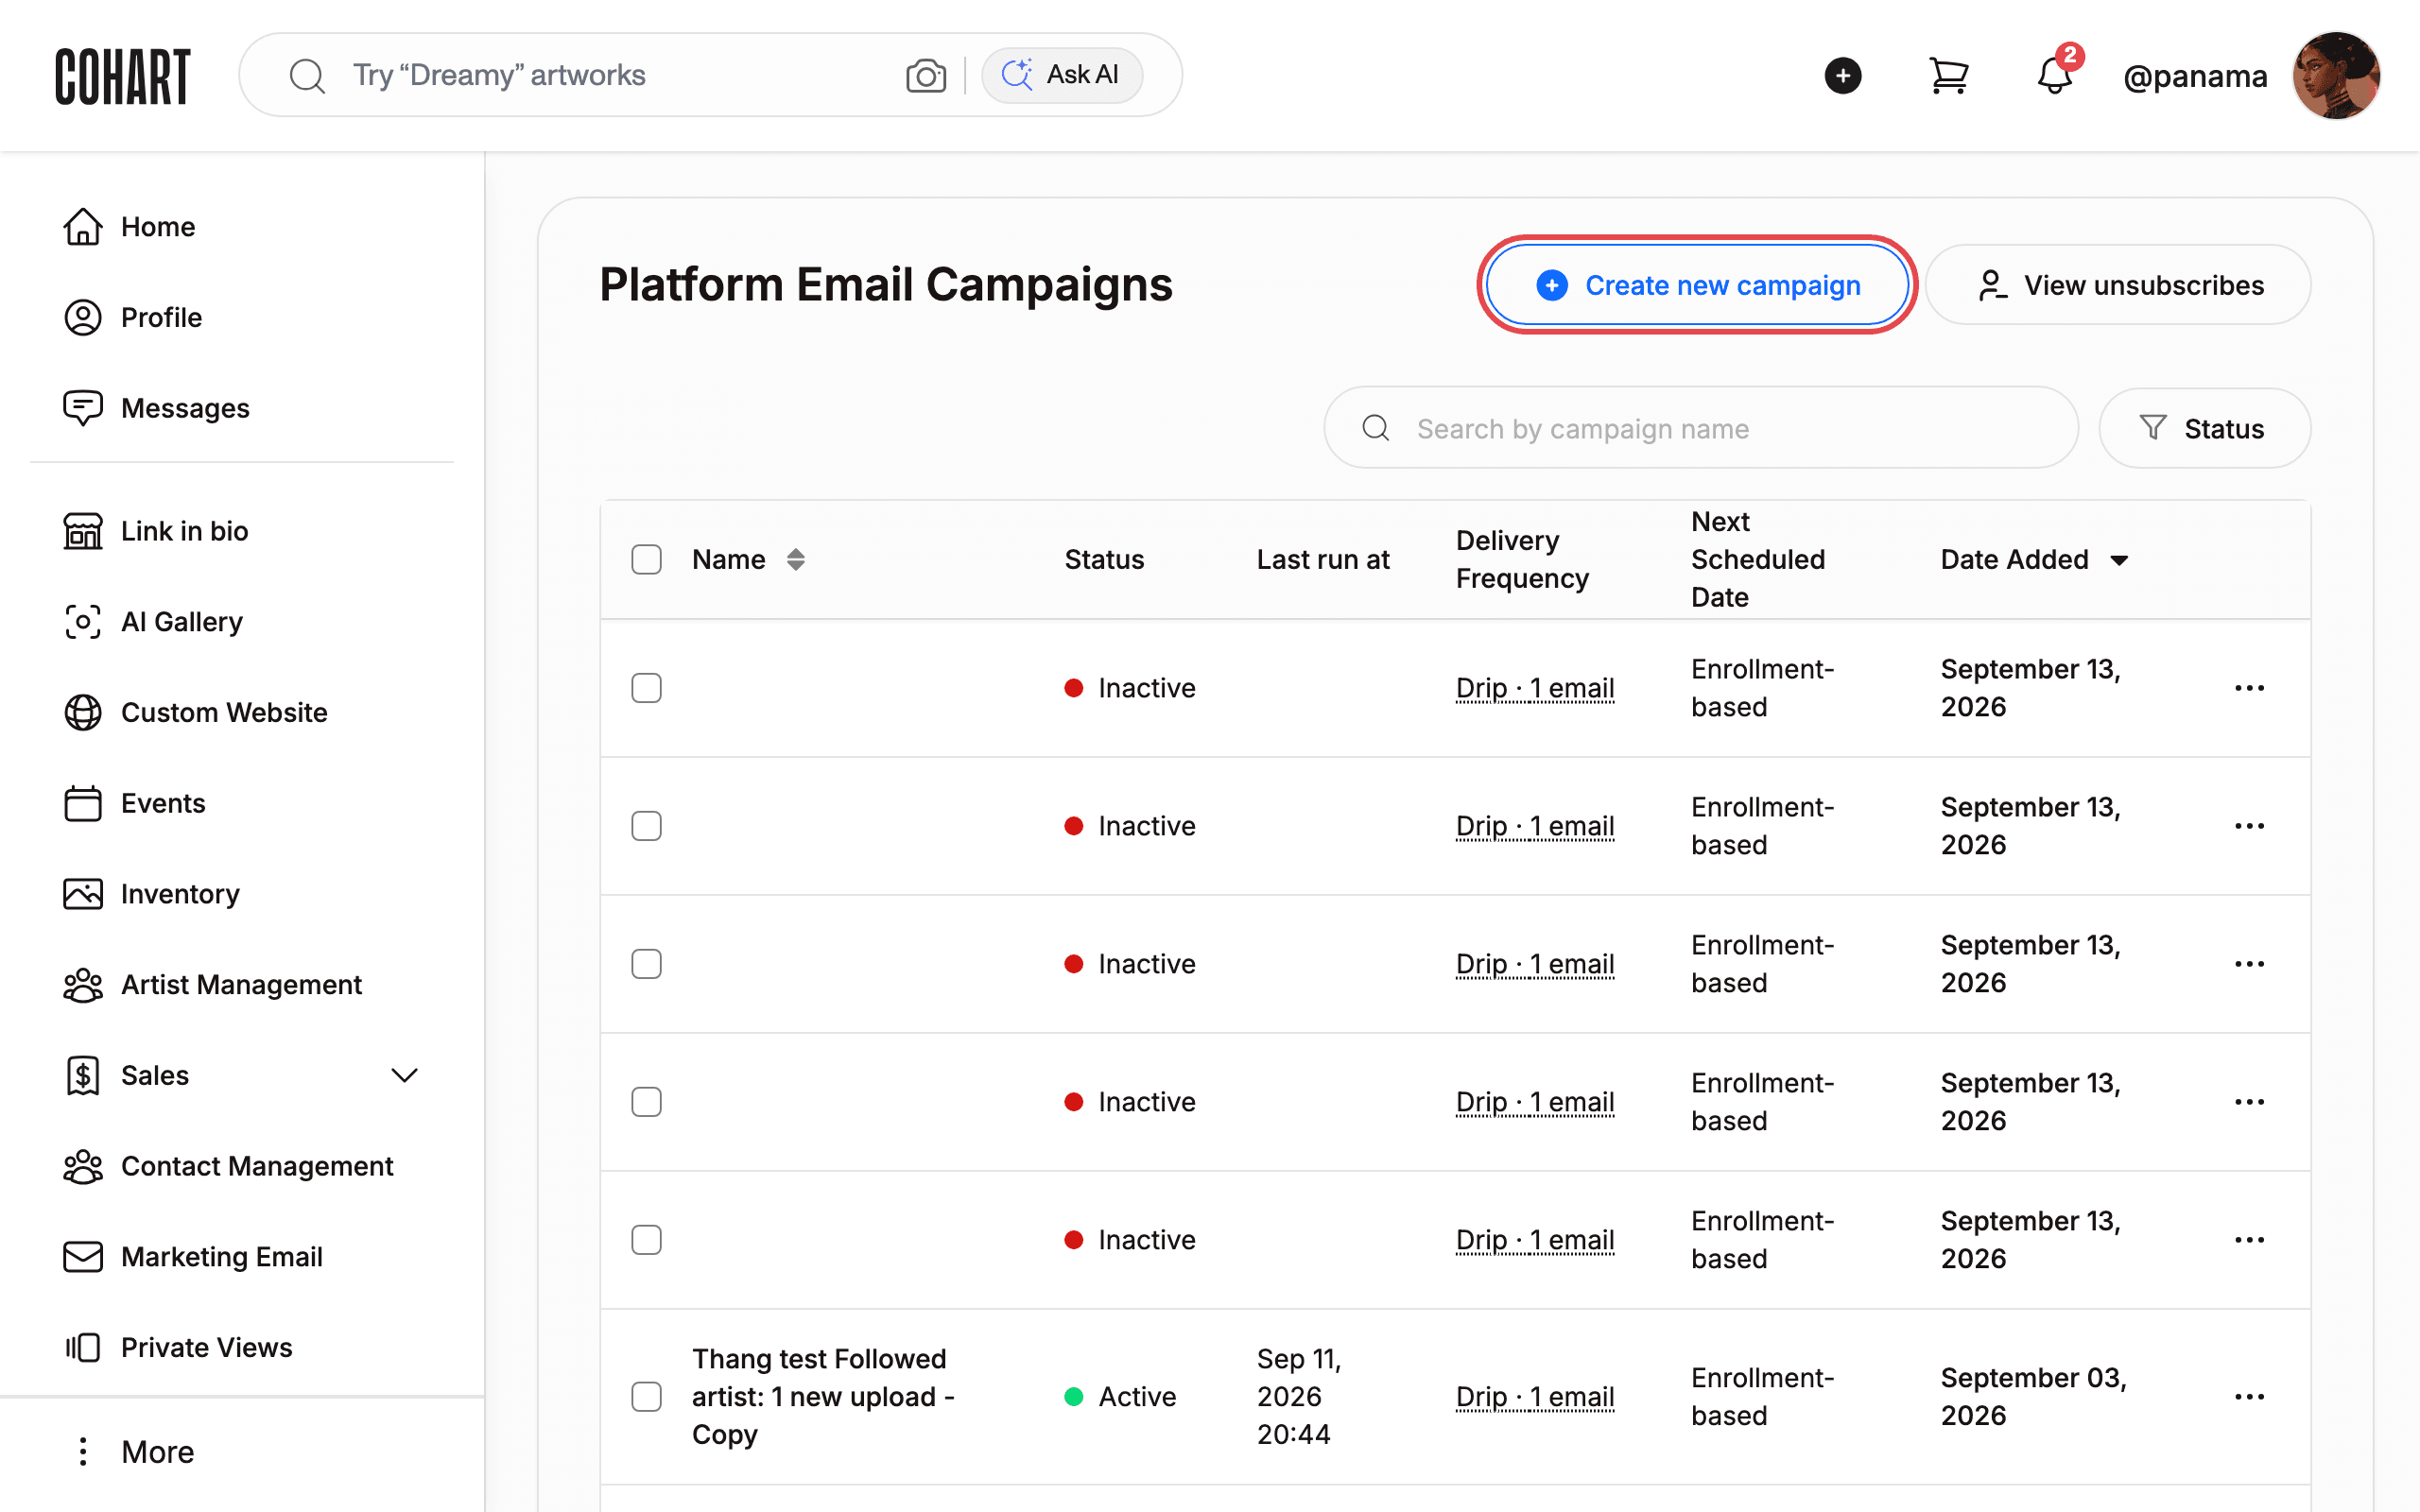Click View unsubscribes button
2420x1512 pixels.
pyautogui.click(x=2118, y=285)
